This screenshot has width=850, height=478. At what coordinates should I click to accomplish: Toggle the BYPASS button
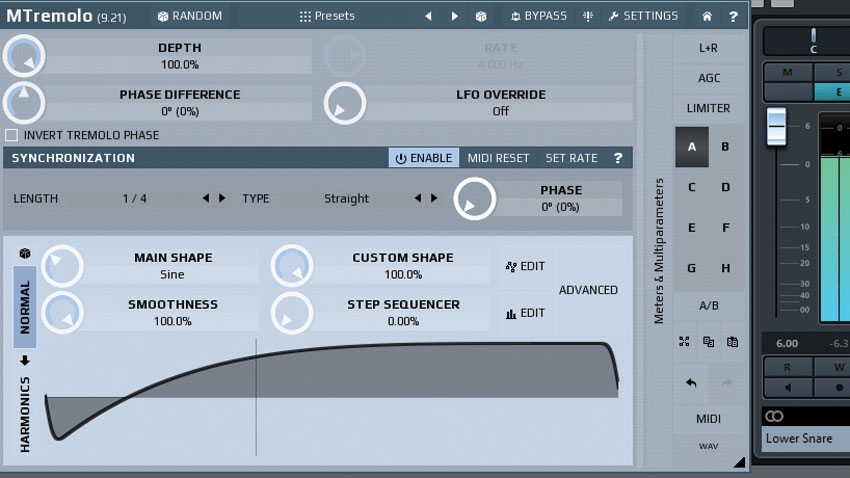point(538,16)
